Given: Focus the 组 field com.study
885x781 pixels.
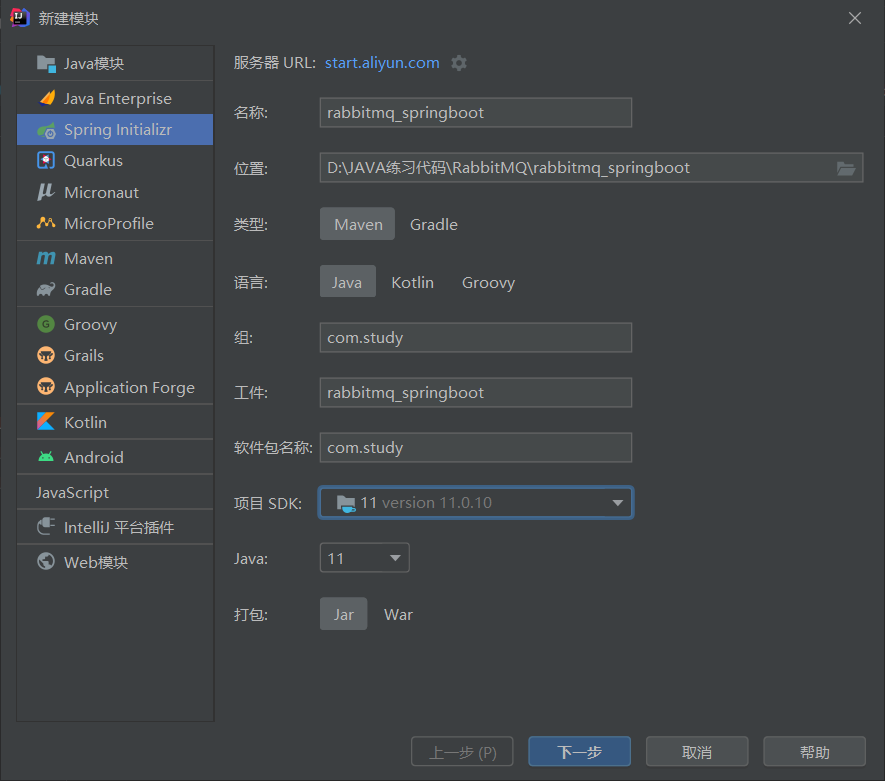Looking at the screenshot, I should coord(476,337).
